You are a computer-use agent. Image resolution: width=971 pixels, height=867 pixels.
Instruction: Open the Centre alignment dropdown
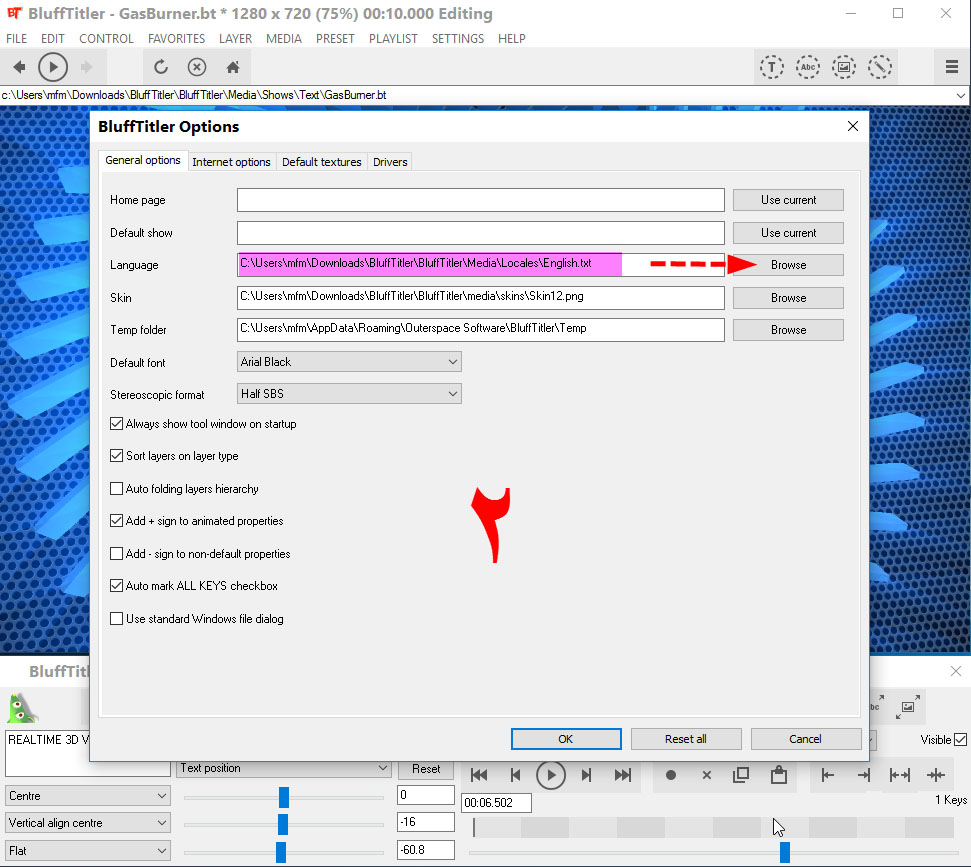coord(87,796)
